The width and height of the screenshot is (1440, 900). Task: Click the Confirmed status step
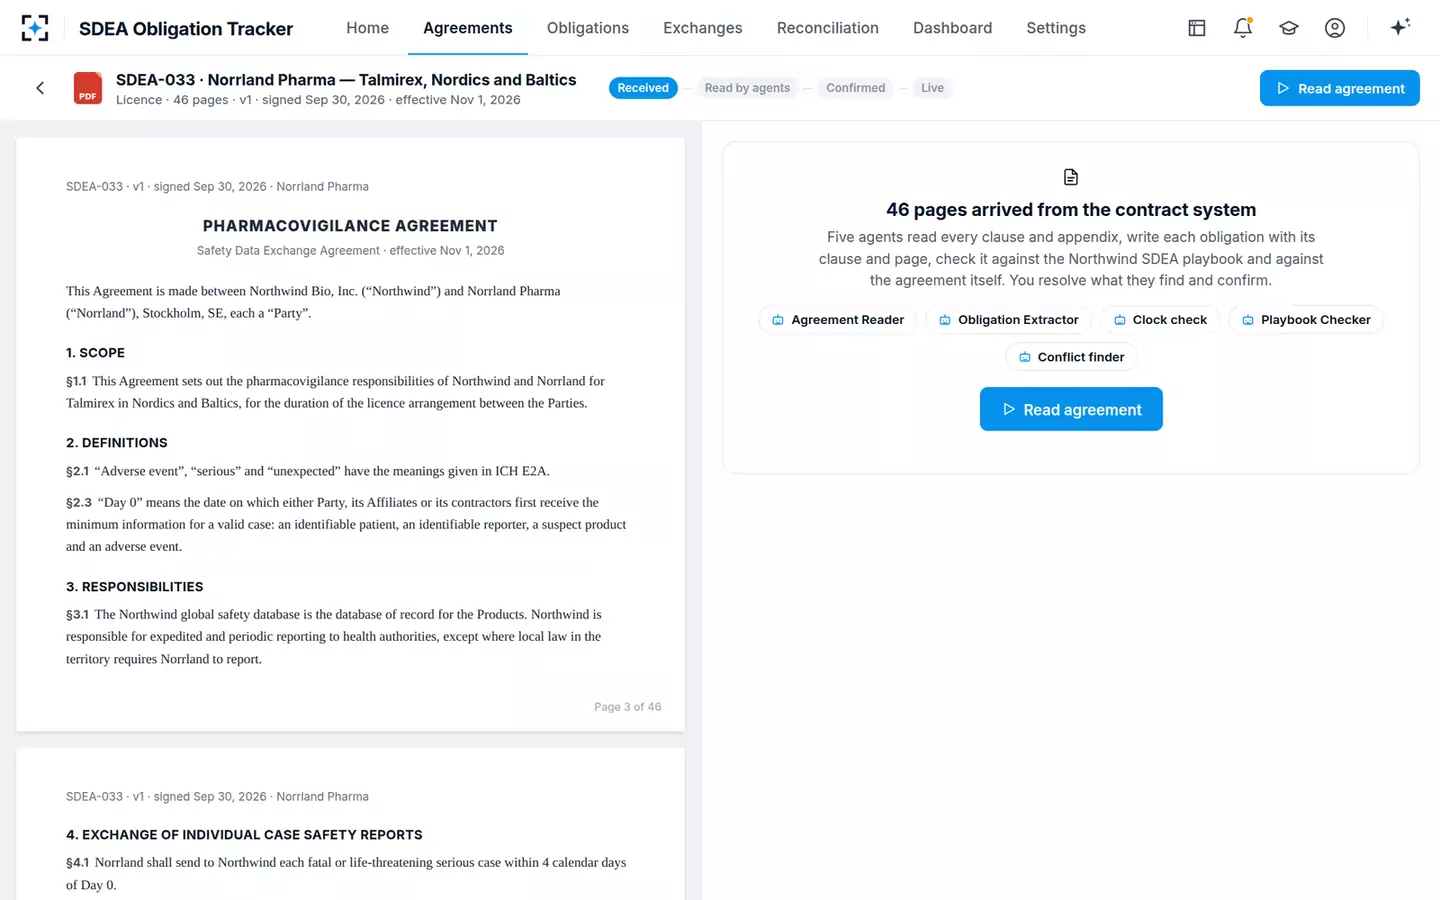pyautogui.click(x=856, y=88)
